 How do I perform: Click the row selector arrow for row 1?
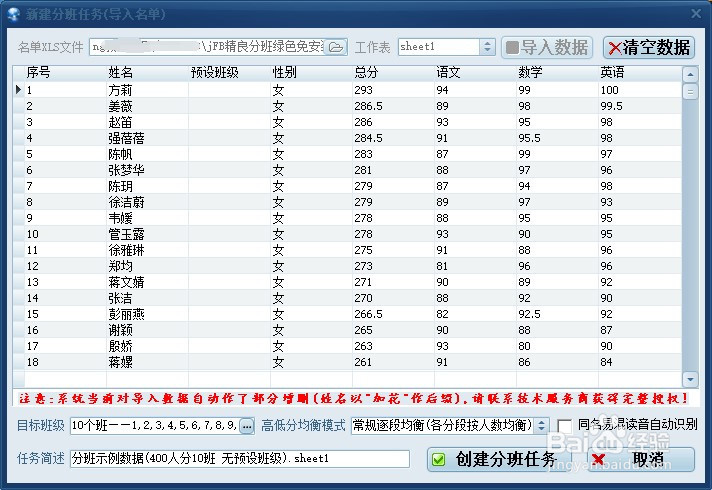(x=18, y=89)
